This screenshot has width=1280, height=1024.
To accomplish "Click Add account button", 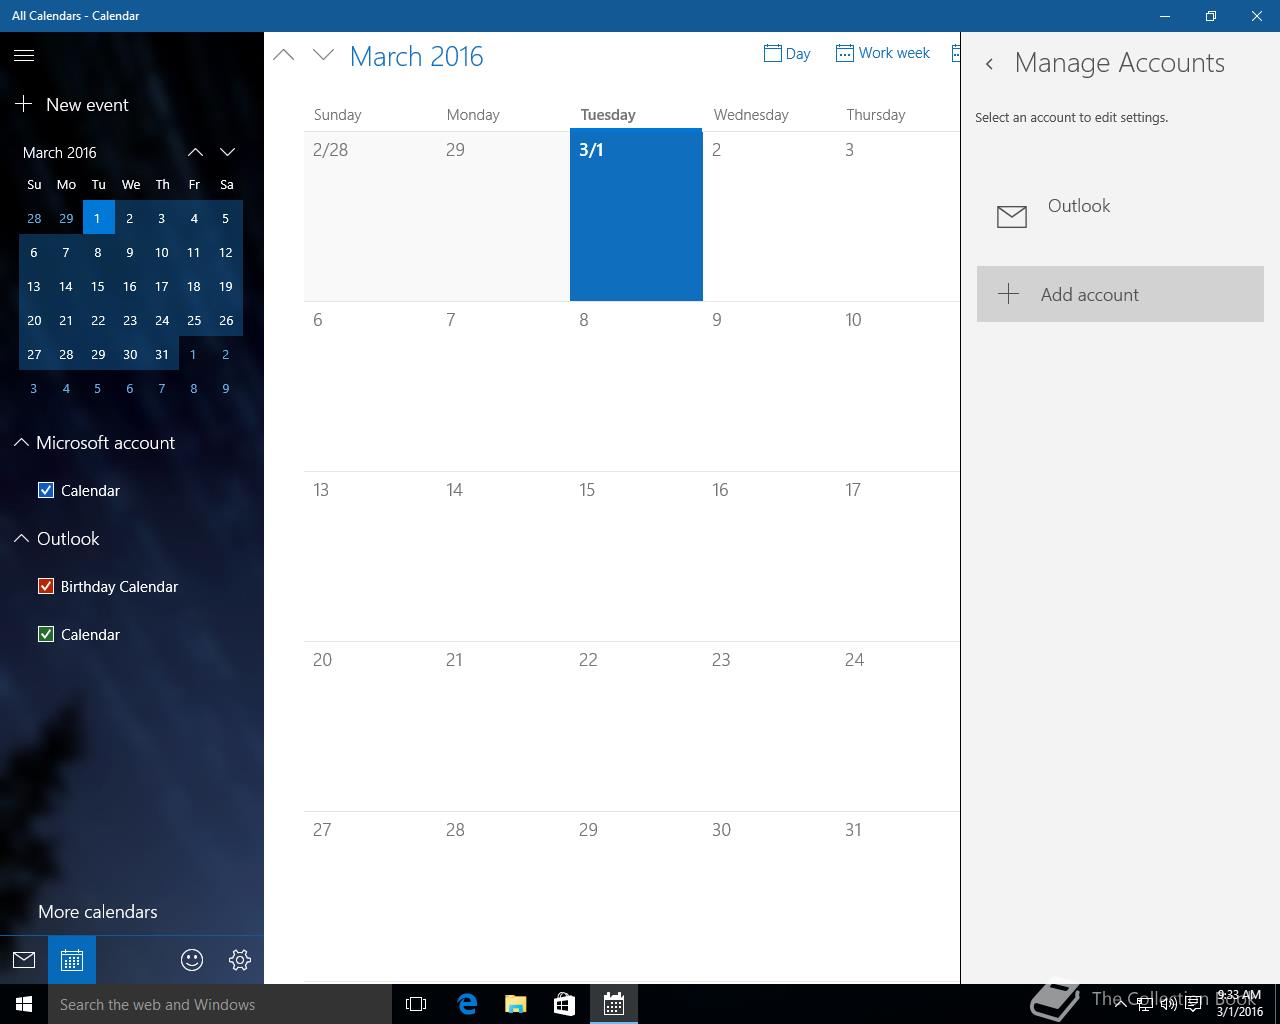I will [x=1120, y=294].
